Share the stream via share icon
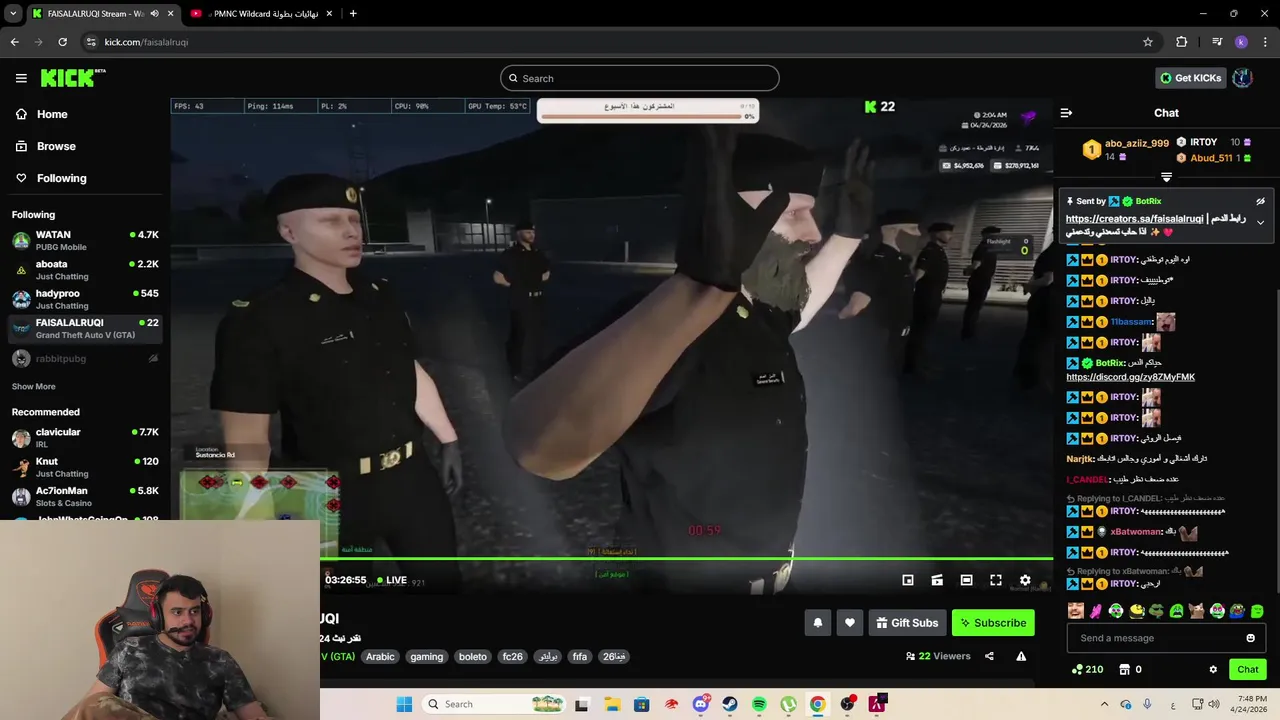The height and width of the screenshot is (720, 1280). point(989,656)
